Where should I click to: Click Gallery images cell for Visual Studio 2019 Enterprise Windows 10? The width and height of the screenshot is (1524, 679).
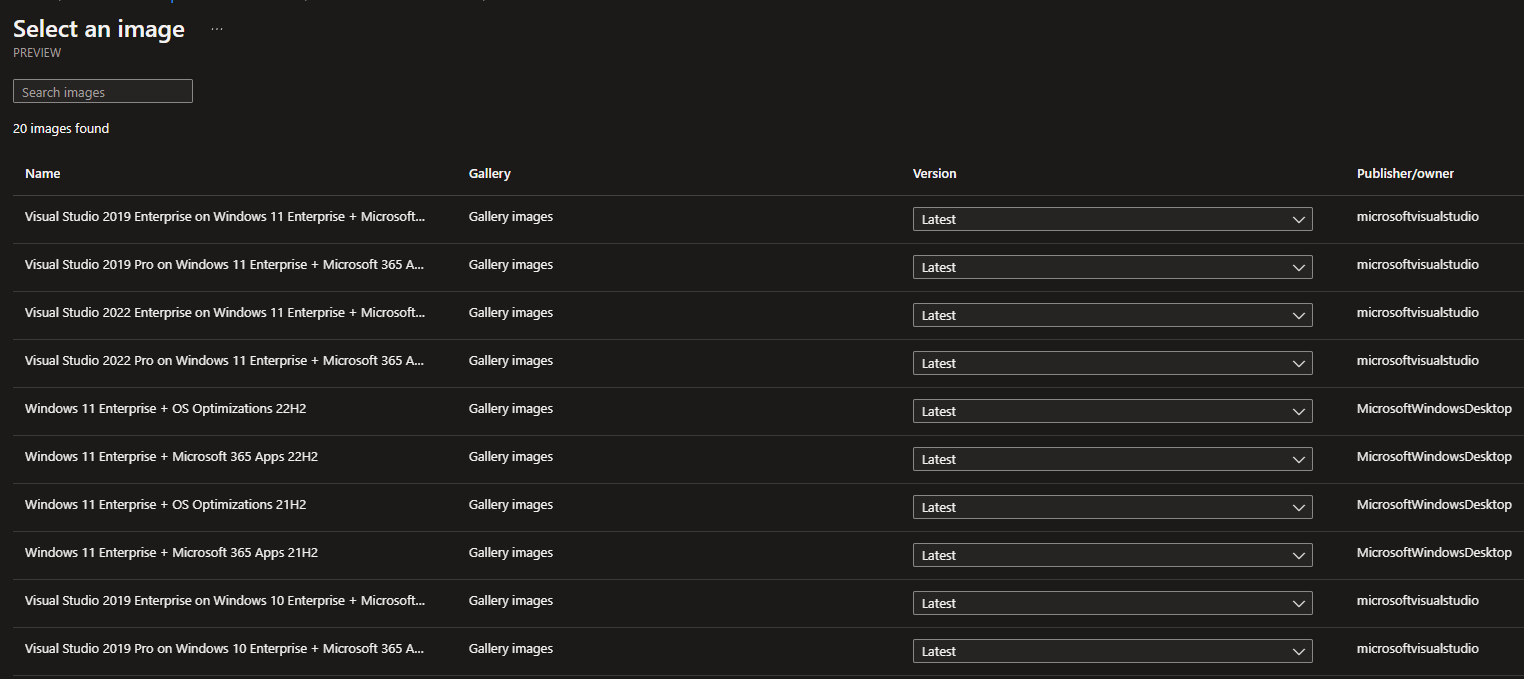(x=511, y=600)
